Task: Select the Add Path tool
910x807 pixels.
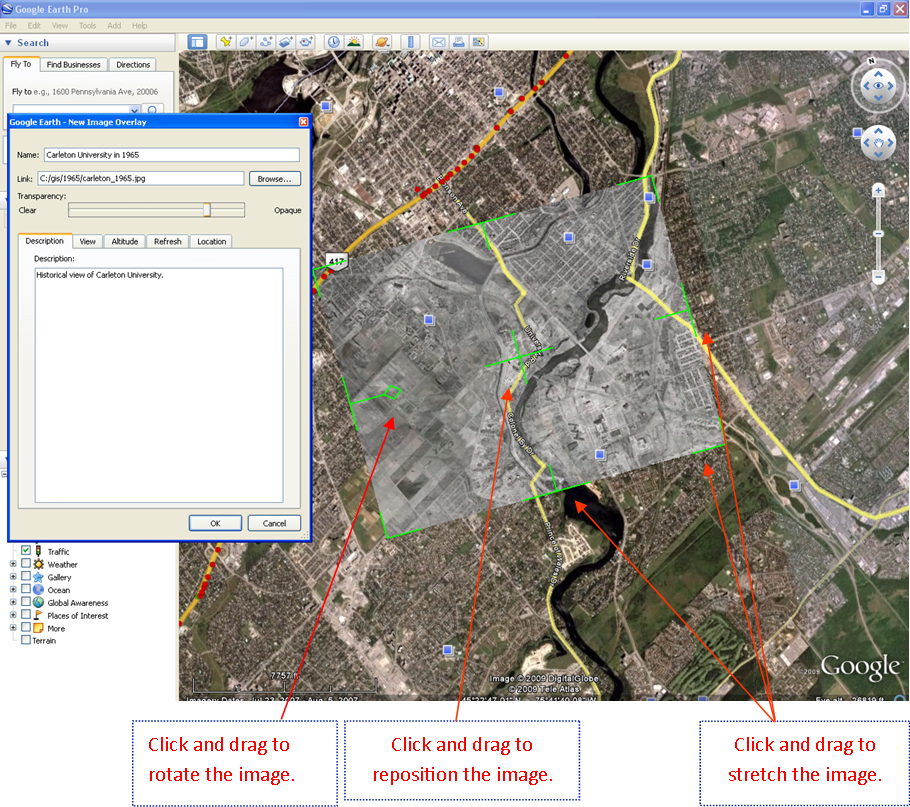Action: coord(263,41)
